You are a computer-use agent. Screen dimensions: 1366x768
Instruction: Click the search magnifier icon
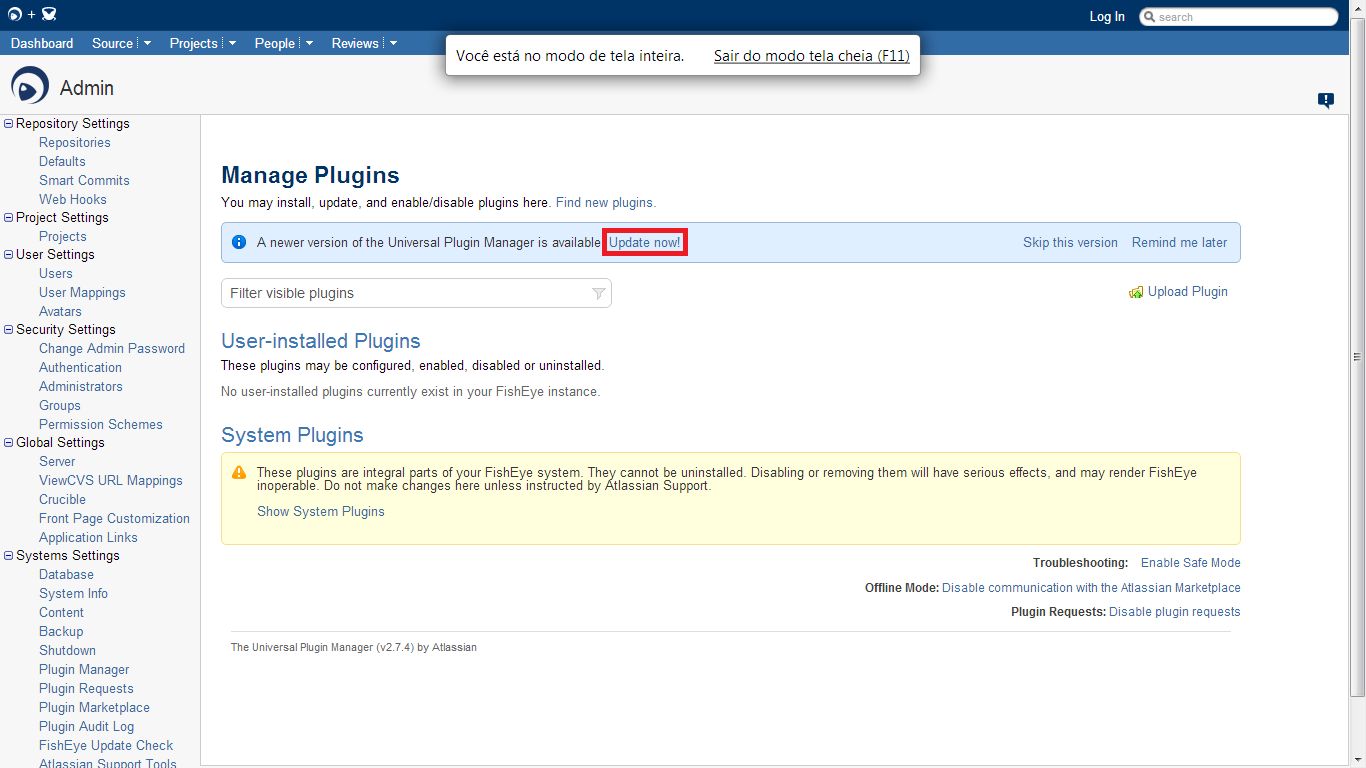pyautogui.click(x=1149, y=17)
